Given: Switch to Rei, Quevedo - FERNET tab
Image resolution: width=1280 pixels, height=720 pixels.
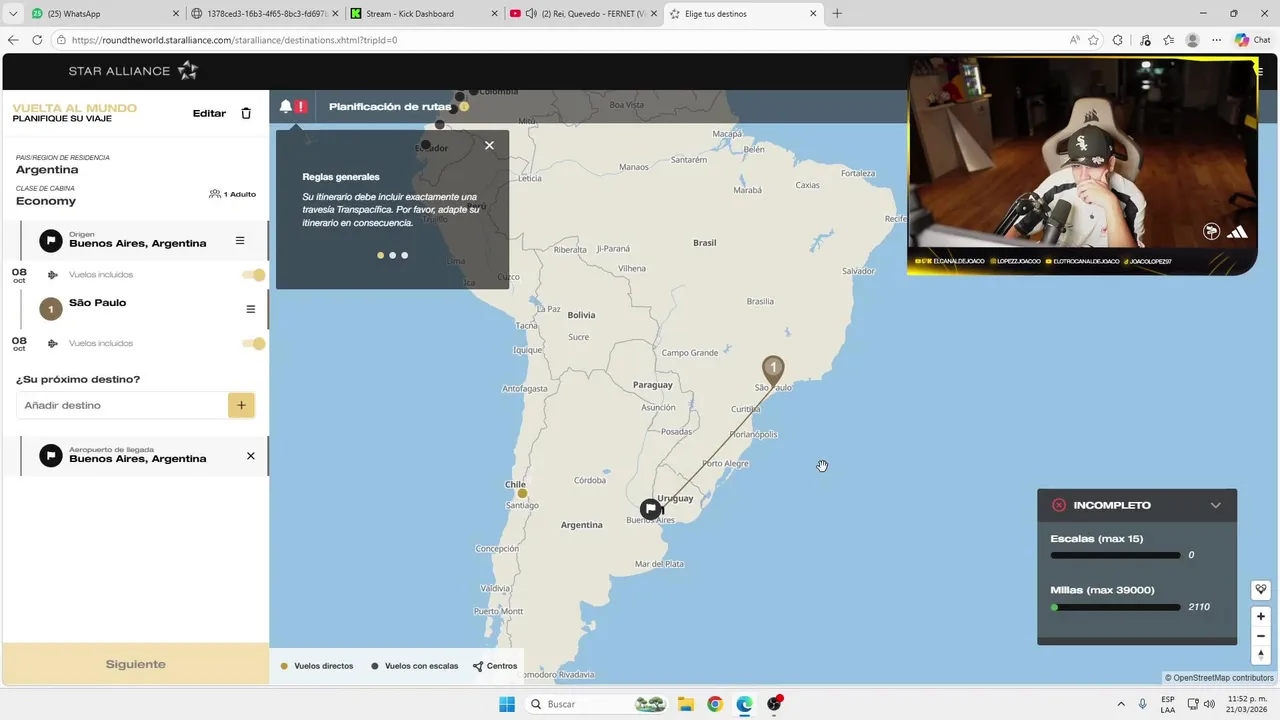Looking at the screenshot, I should 584,14.
